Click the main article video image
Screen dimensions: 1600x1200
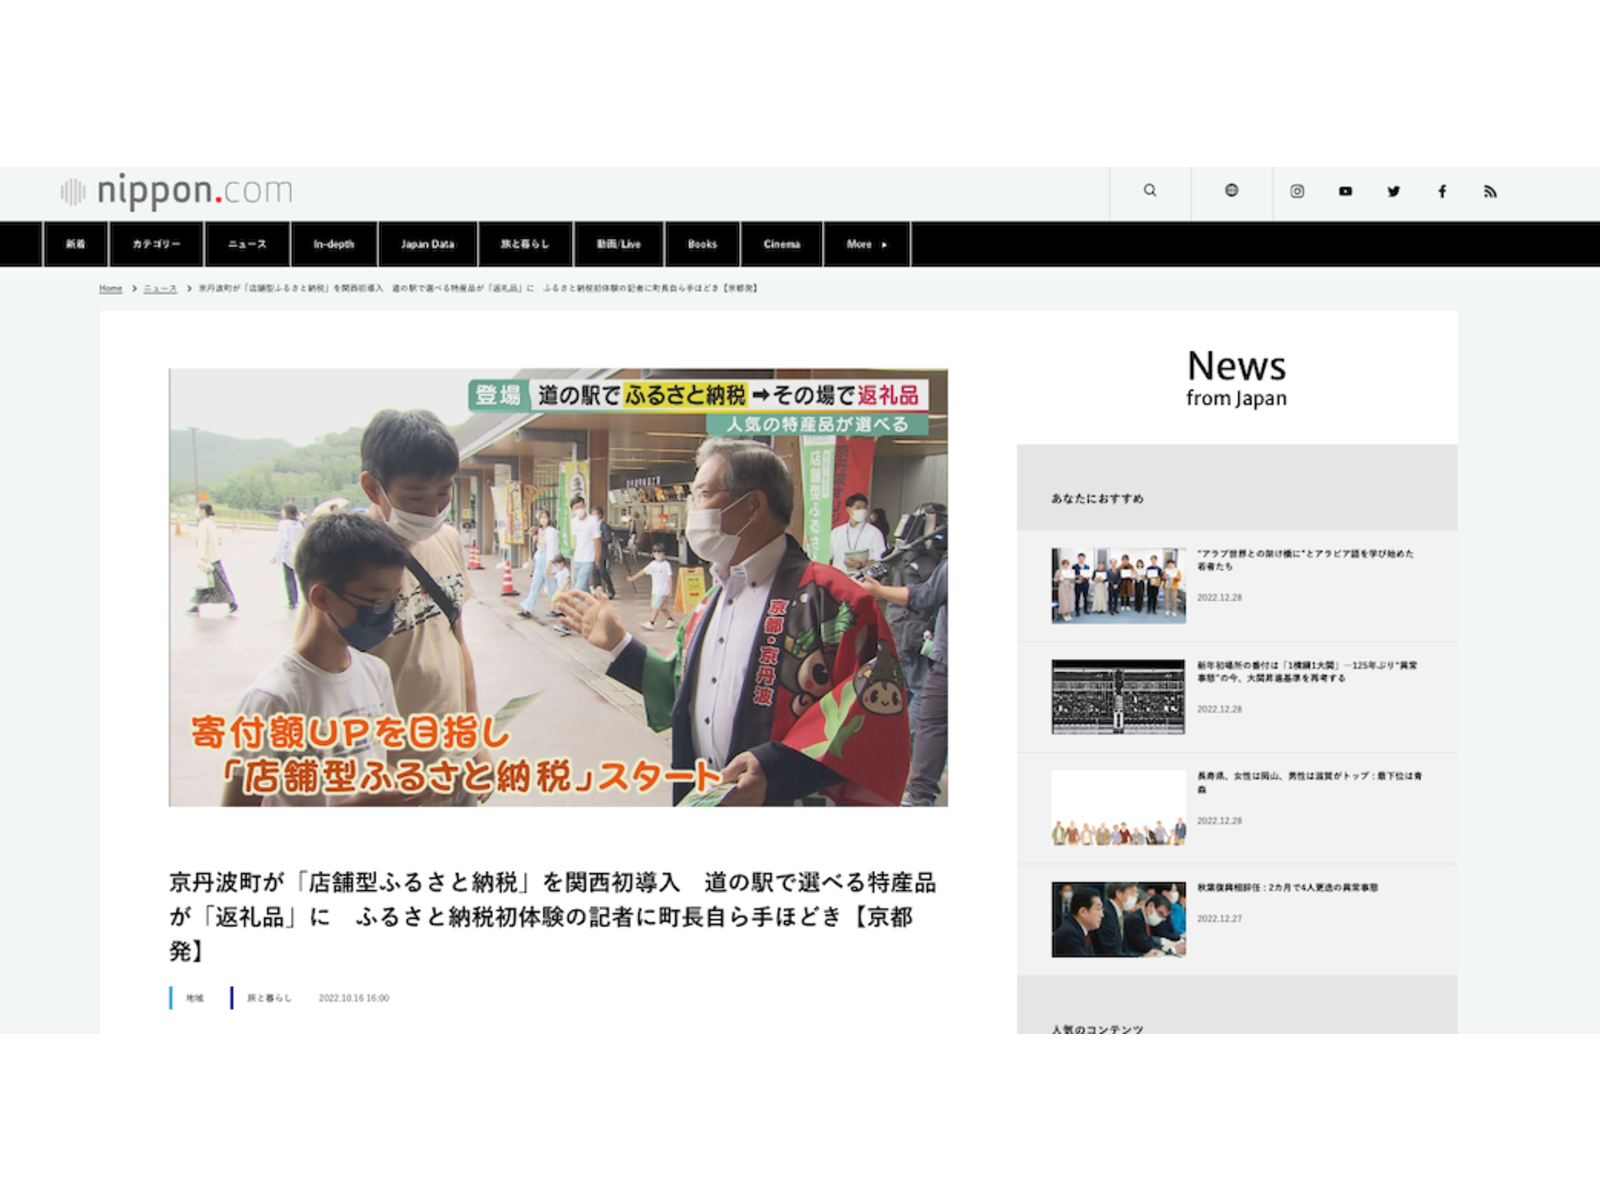(558, 587)
